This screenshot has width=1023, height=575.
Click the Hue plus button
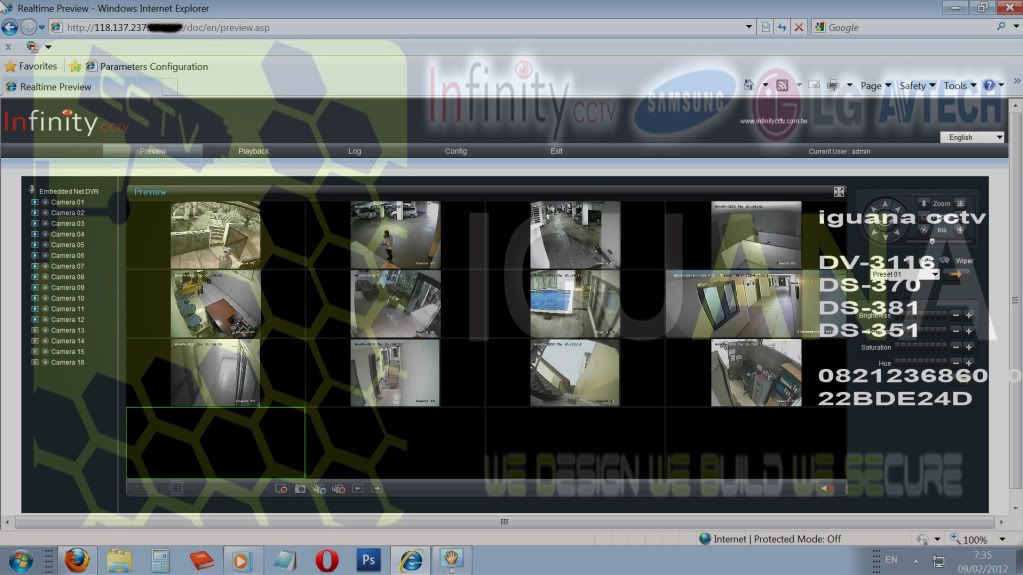click(969, 363)
